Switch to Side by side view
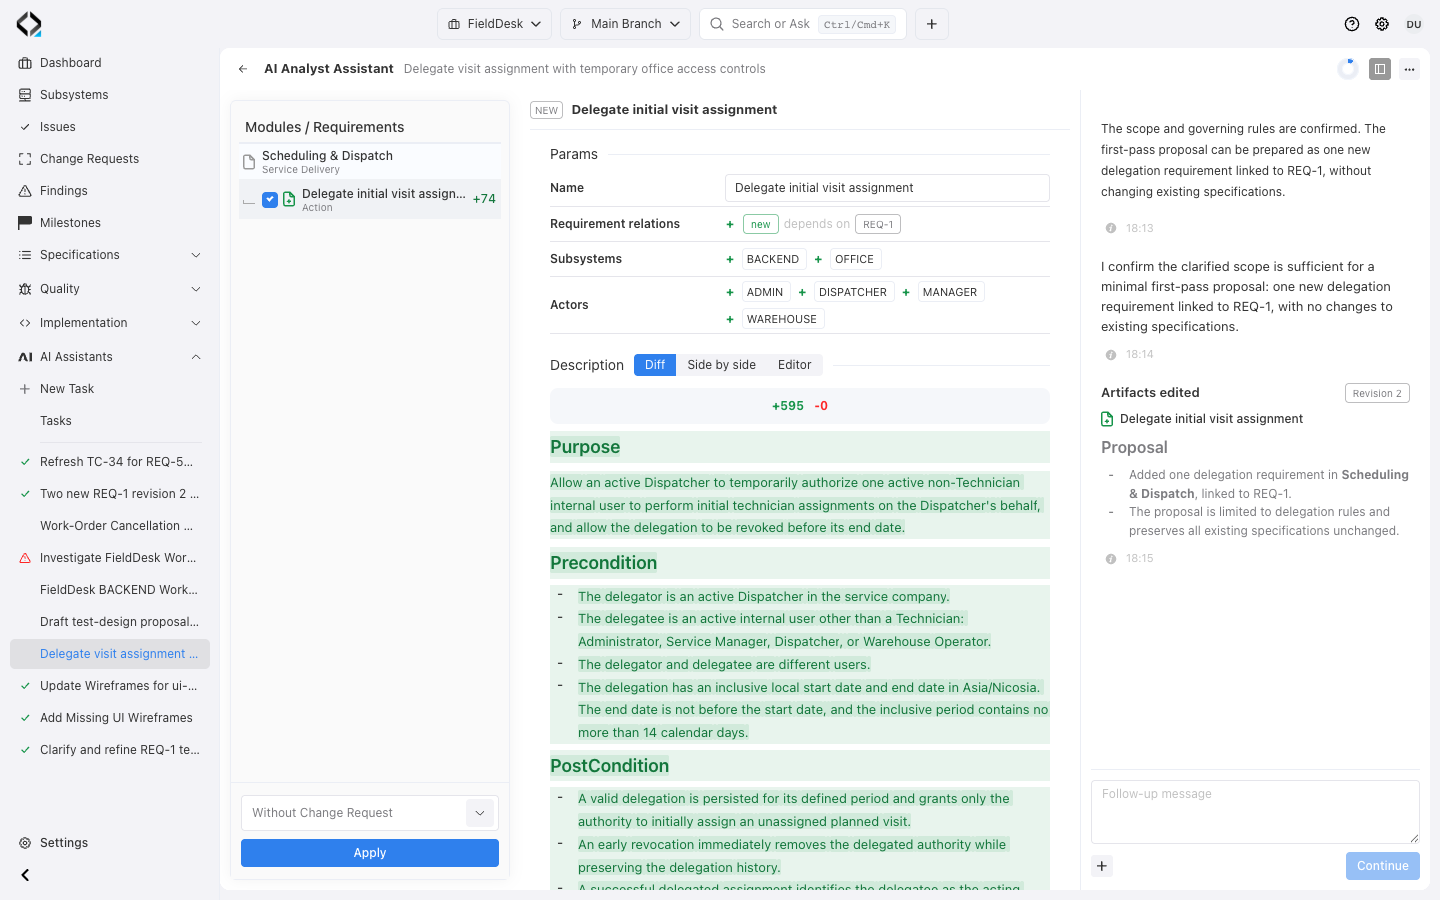This screenshot has height=900, width=1440. pyautogui.click(x=721, y=365)
